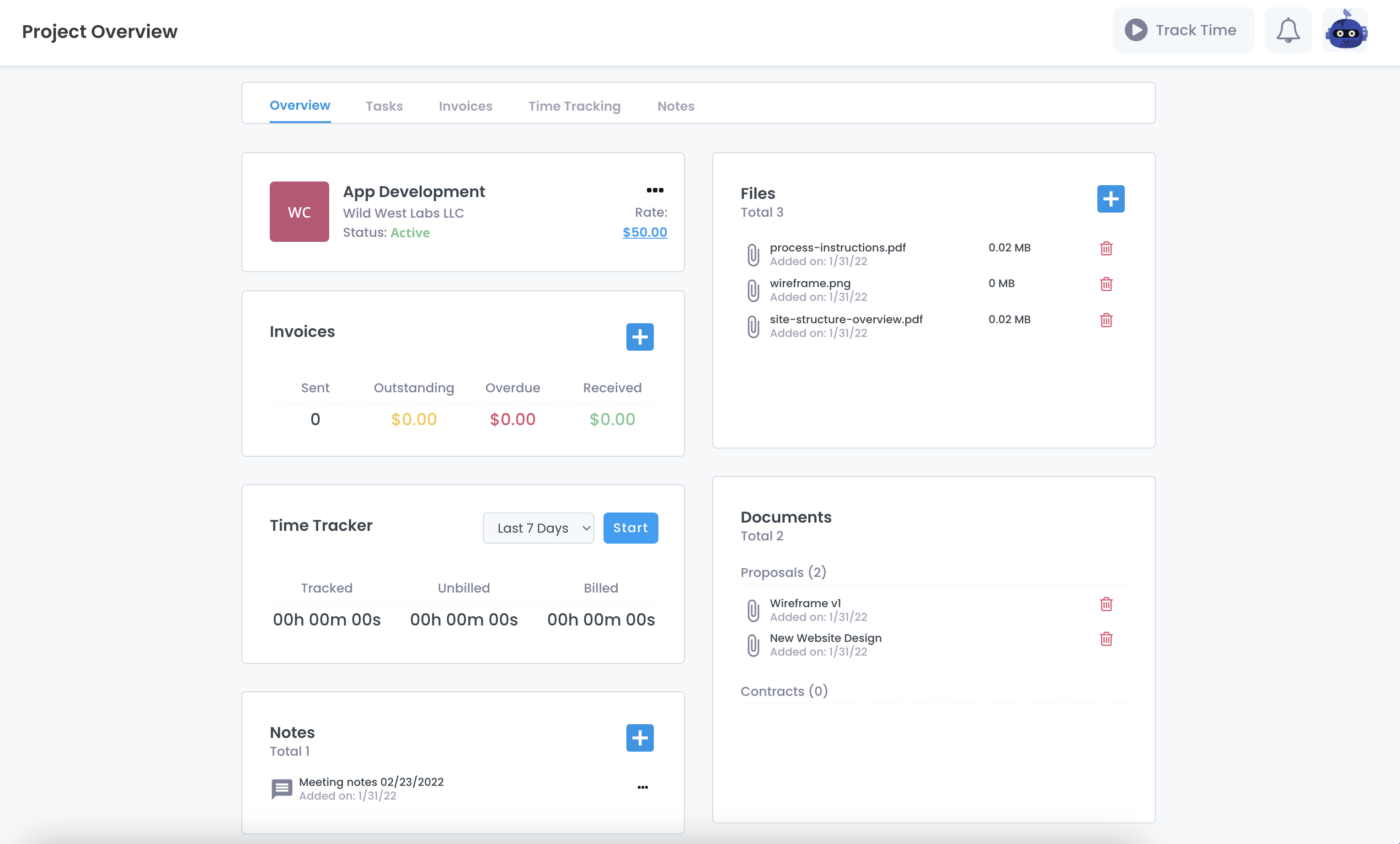Go to the Time Tracking tab

tap(574, 106)
